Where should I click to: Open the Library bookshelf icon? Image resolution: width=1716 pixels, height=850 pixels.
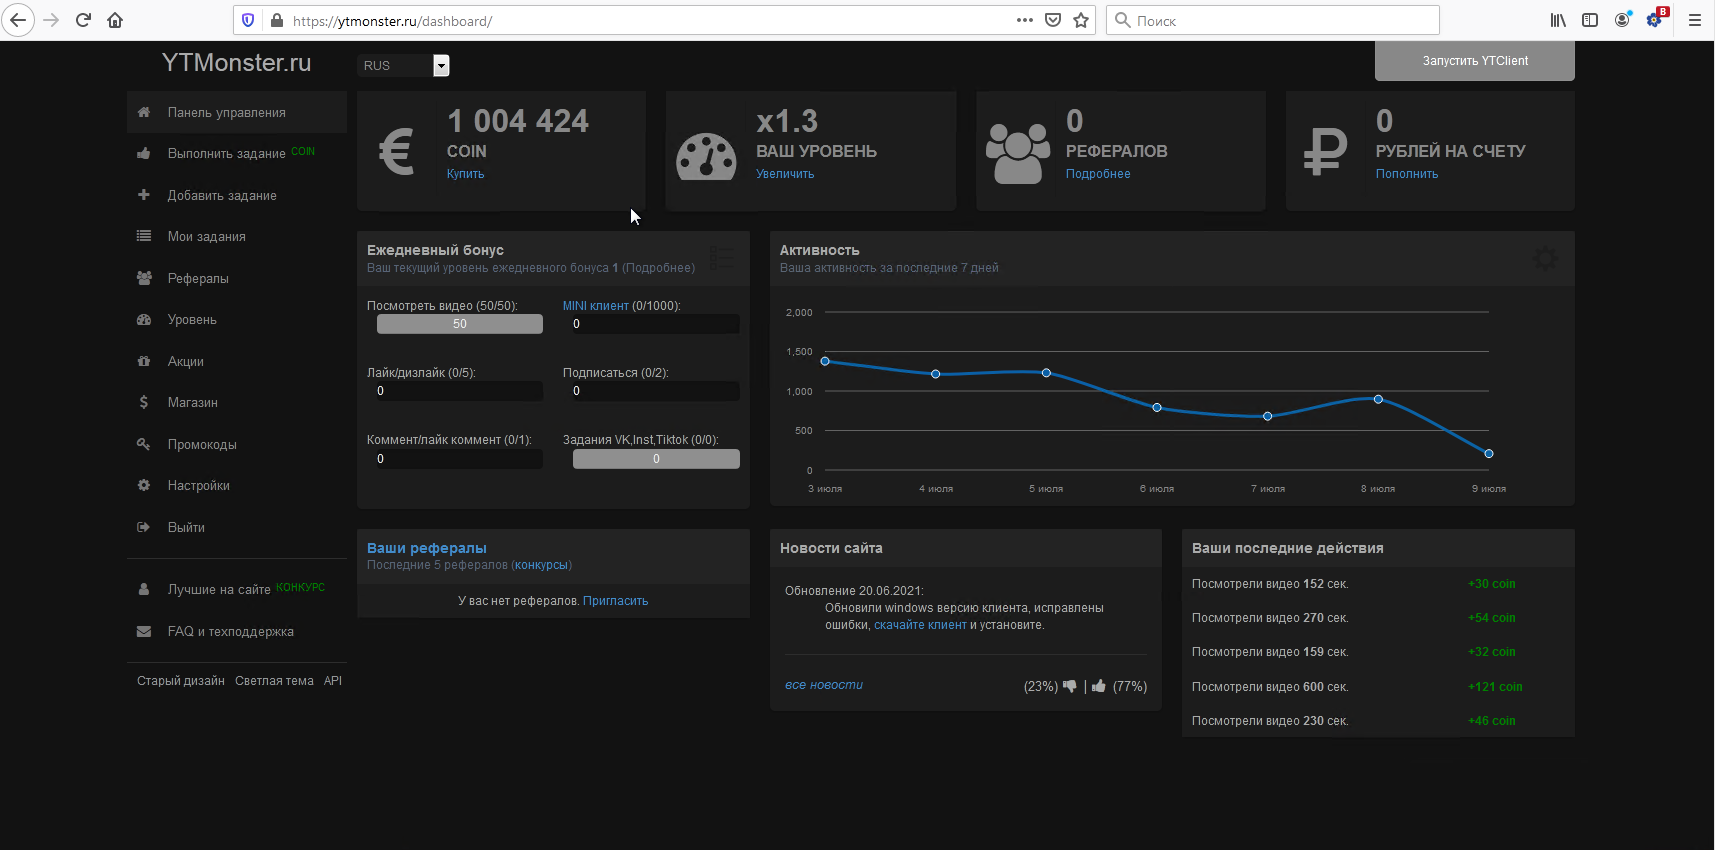tap(1558, 20)
